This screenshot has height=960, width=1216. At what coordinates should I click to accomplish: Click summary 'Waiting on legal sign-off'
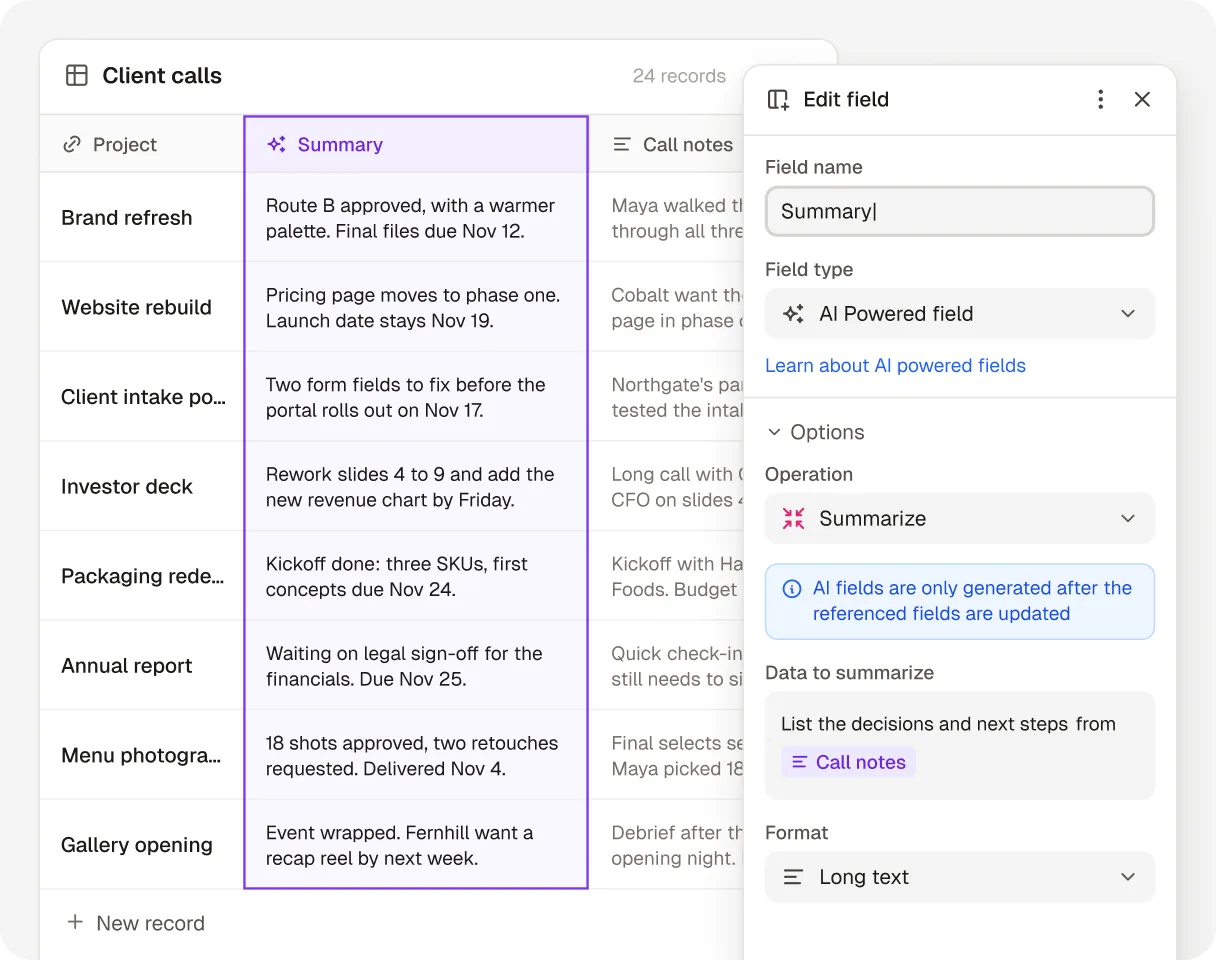(x=416, y=666)
